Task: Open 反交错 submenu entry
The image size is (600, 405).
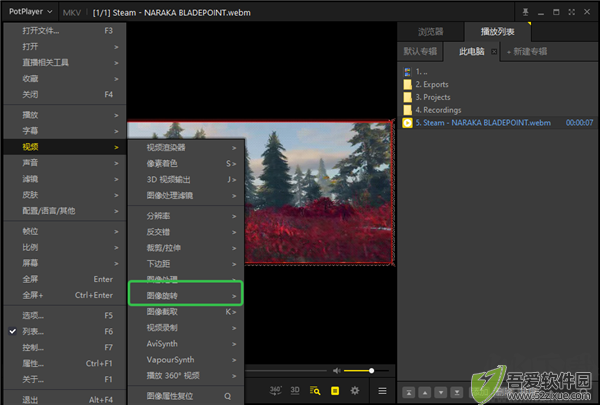Action: tap(186, 232)
